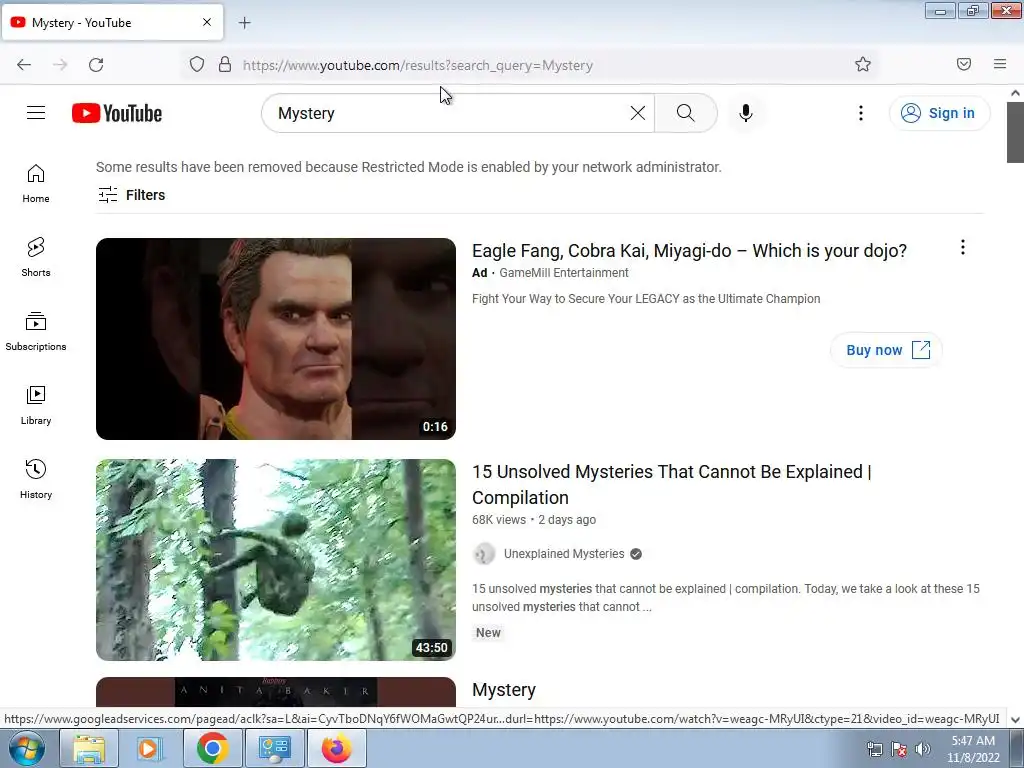Play the 15 Unsolved Mysteries thumbnail
Image resolution: width=1024 pixels, height=768 pixels.
[x=276, y=560]
